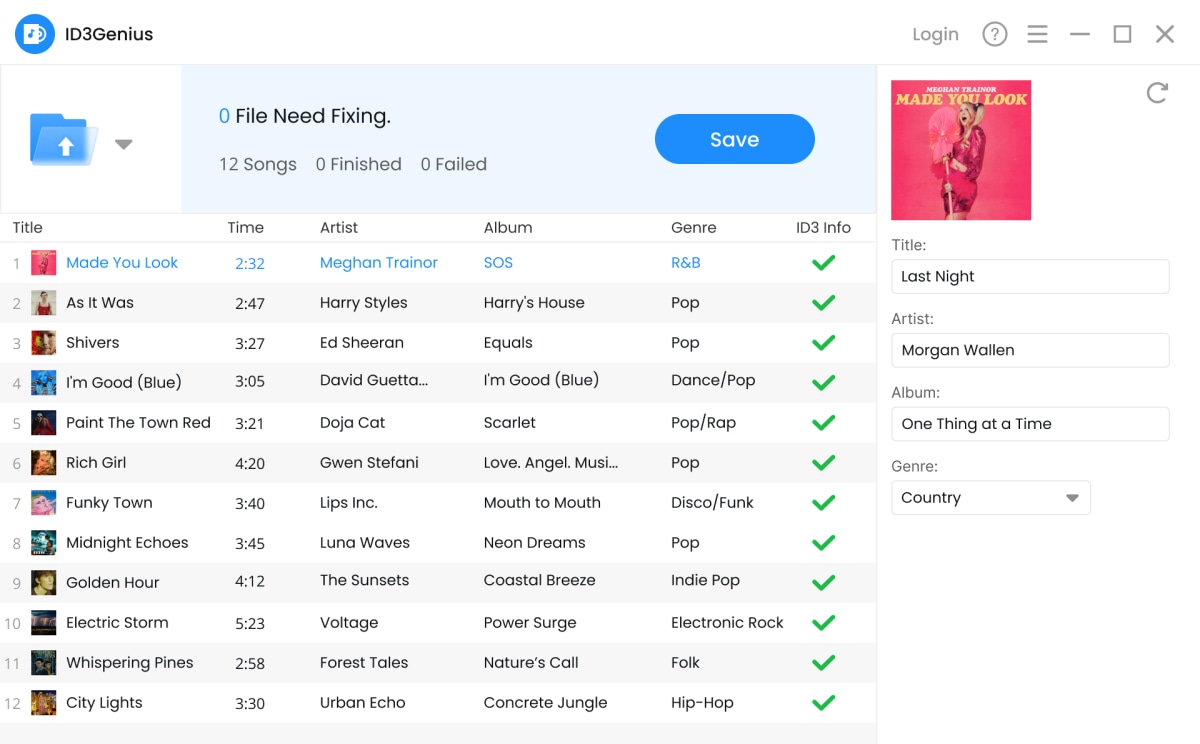Click the Title field containing Last Night
The width and height of the screenshot is (1200, 744).
click(1030, 277)
